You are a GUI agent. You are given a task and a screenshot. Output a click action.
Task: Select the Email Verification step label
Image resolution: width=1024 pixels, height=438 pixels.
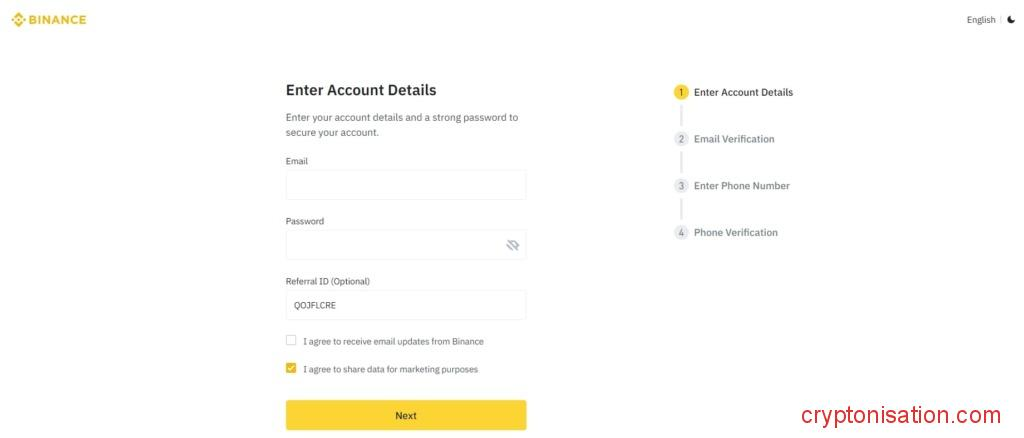[734, 139]
